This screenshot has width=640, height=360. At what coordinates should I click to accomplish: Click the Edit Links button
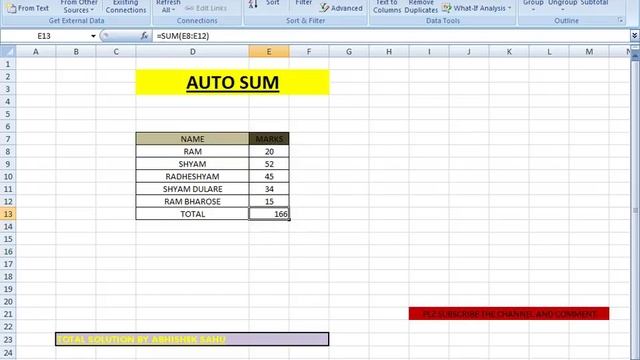pos(206,8)
